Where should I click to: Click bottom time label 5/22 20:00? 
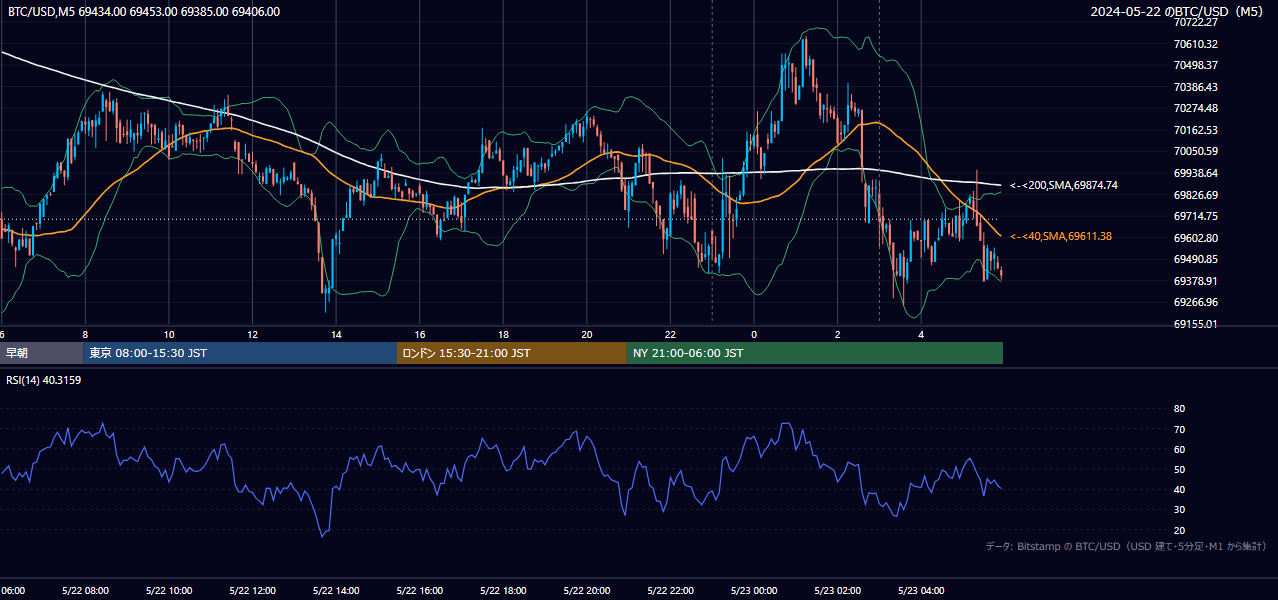(587, 590)
